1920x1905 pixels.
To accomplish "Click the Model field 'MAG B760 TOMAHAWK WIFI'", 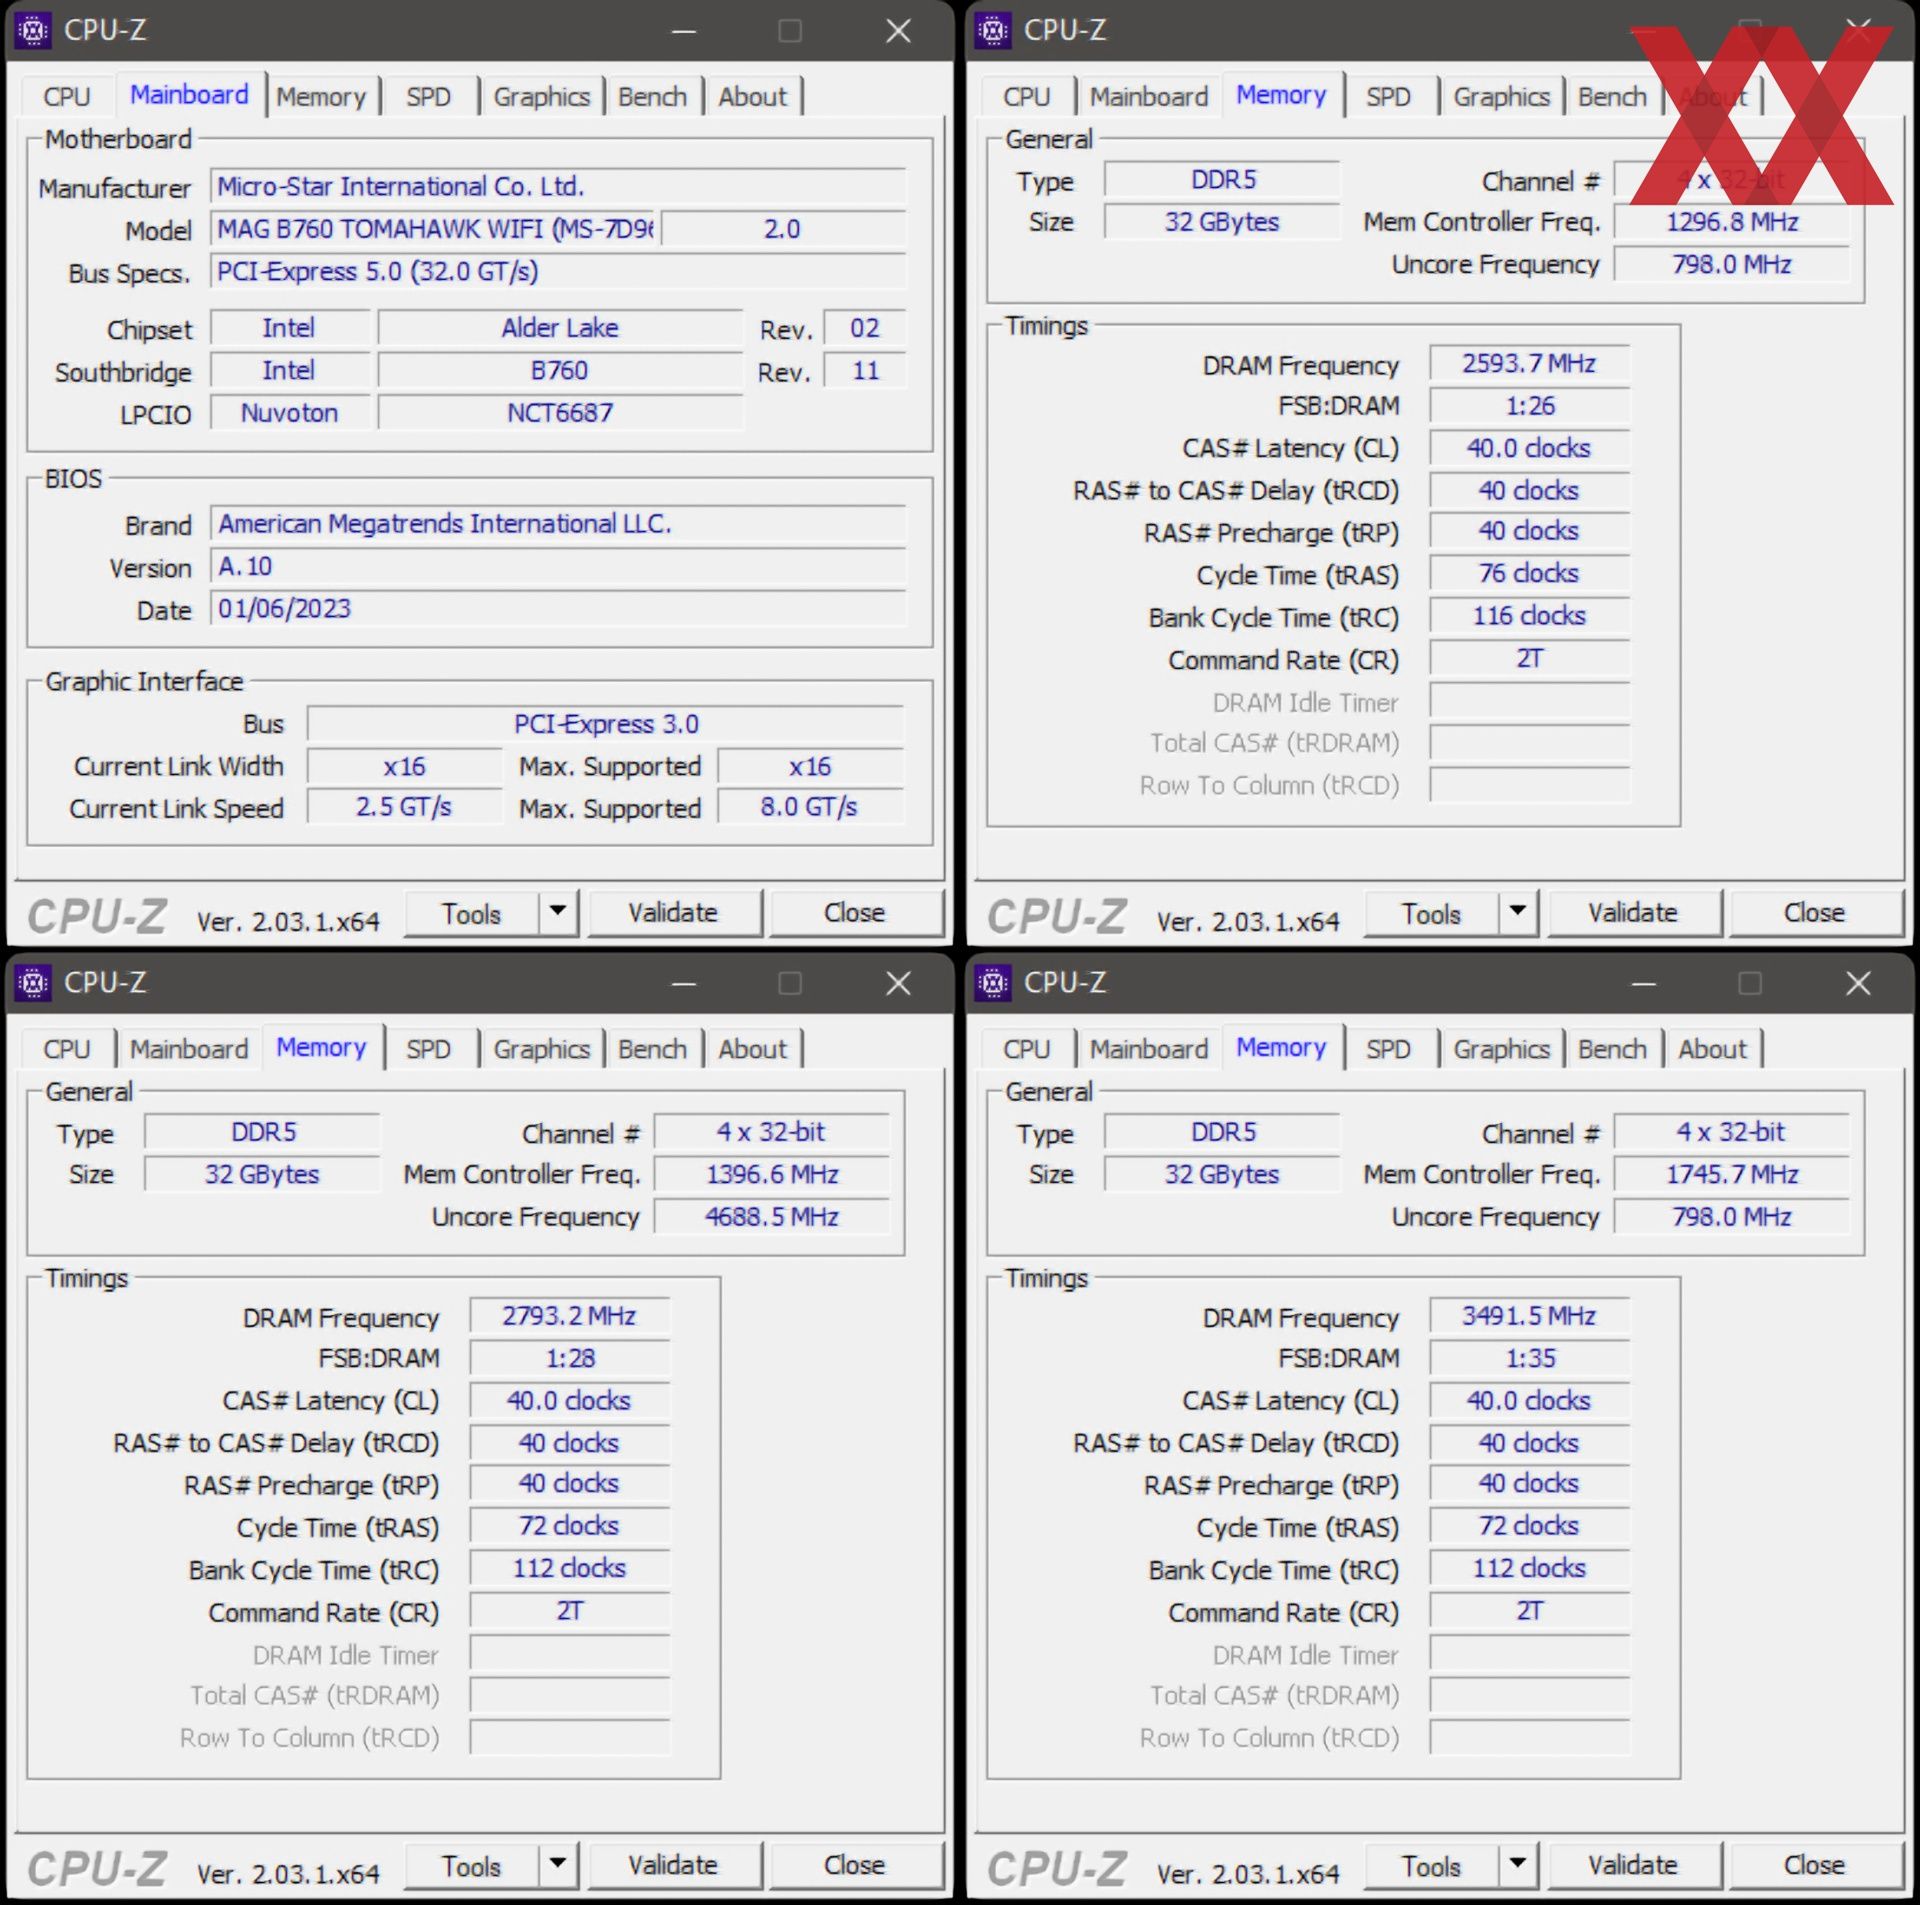I will (x=433, y=229).
